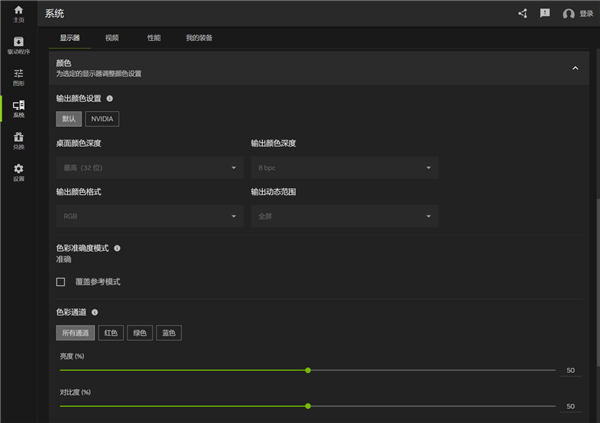Go to the 主页 (Home) sidebar icon
The image size is (600, 423).
click(x=18, y=13)
